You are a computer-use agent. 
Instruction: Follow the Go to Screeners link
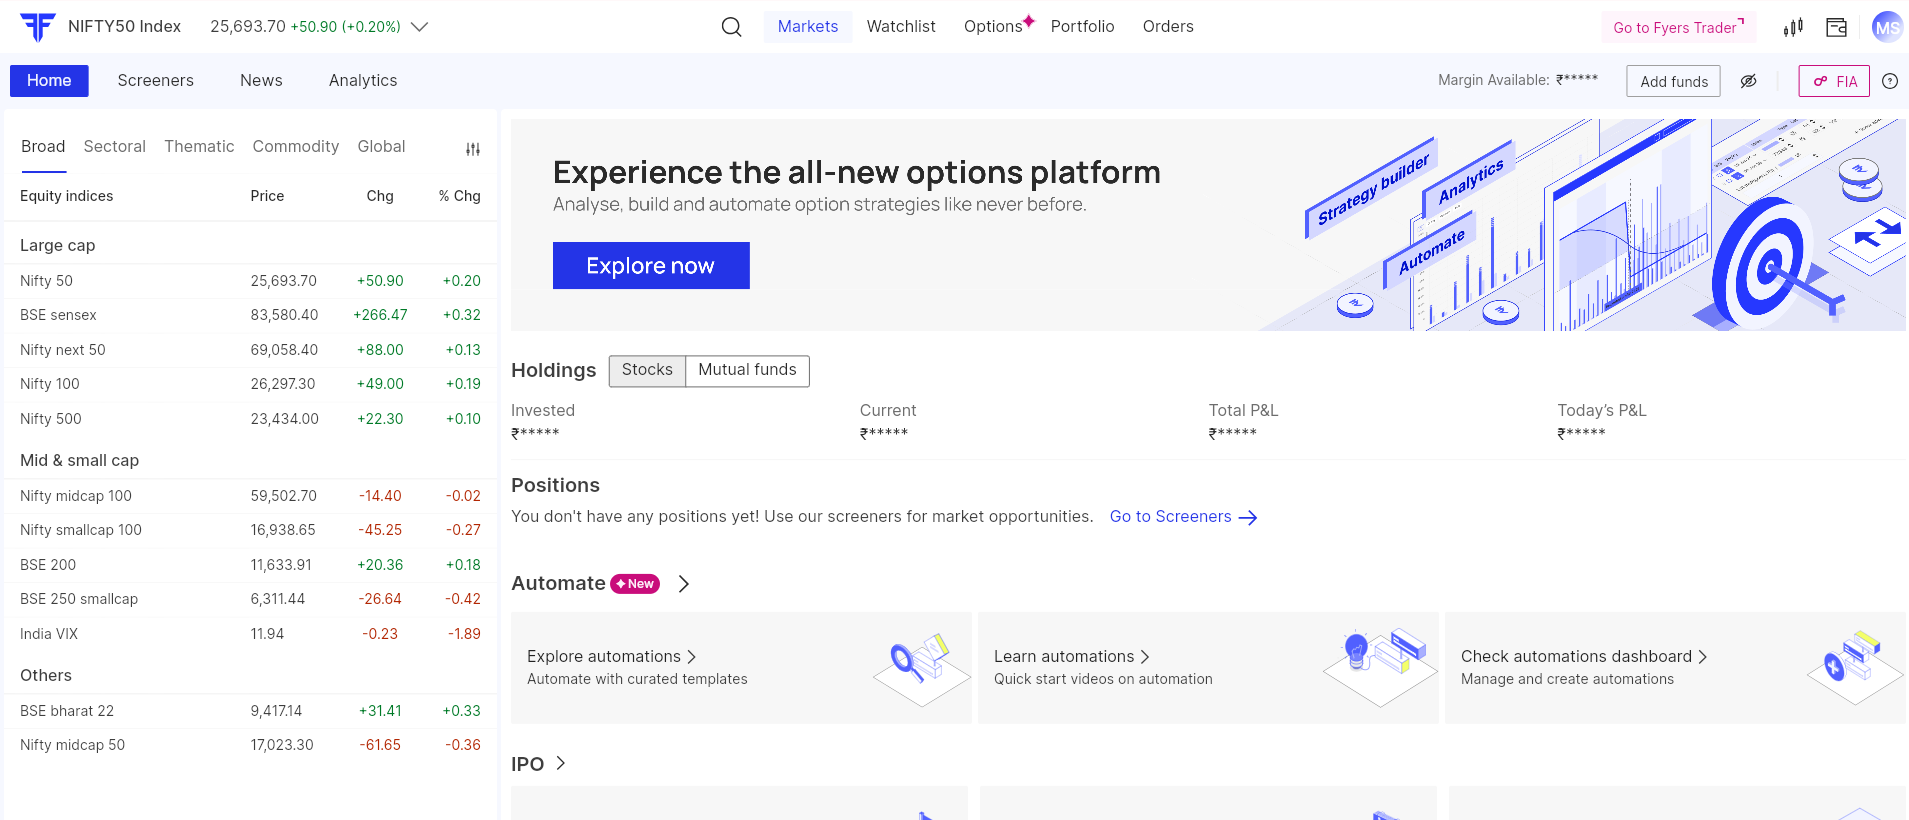tap(1182, 517)
